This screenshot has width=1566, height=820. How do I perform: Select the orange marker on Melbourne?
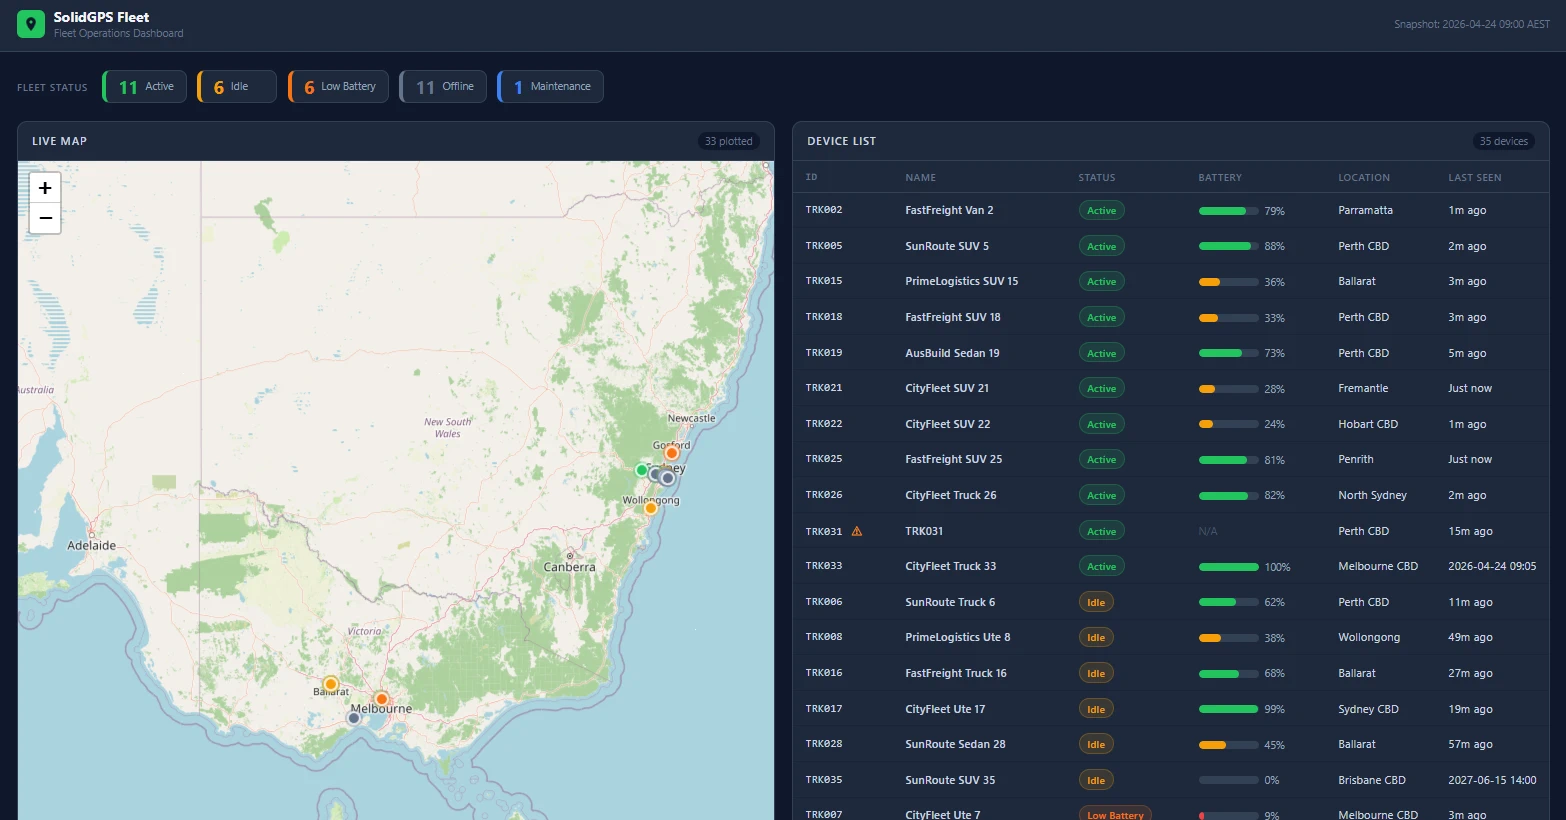382,699
